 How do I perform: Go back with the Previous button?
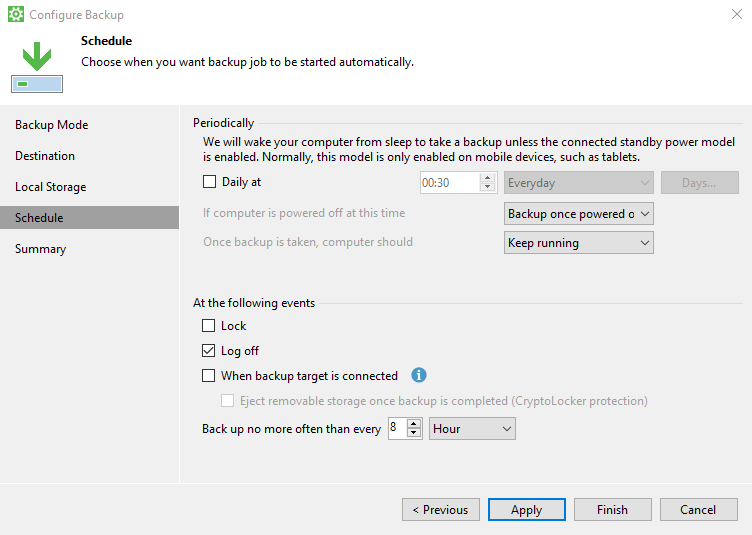[x=441, y=510]
